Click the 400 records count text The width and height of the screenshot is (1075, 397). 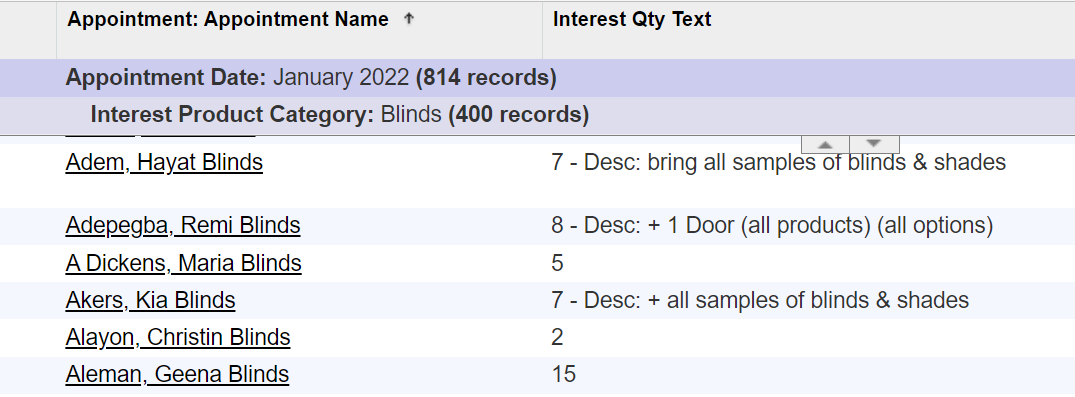(518, 115)
